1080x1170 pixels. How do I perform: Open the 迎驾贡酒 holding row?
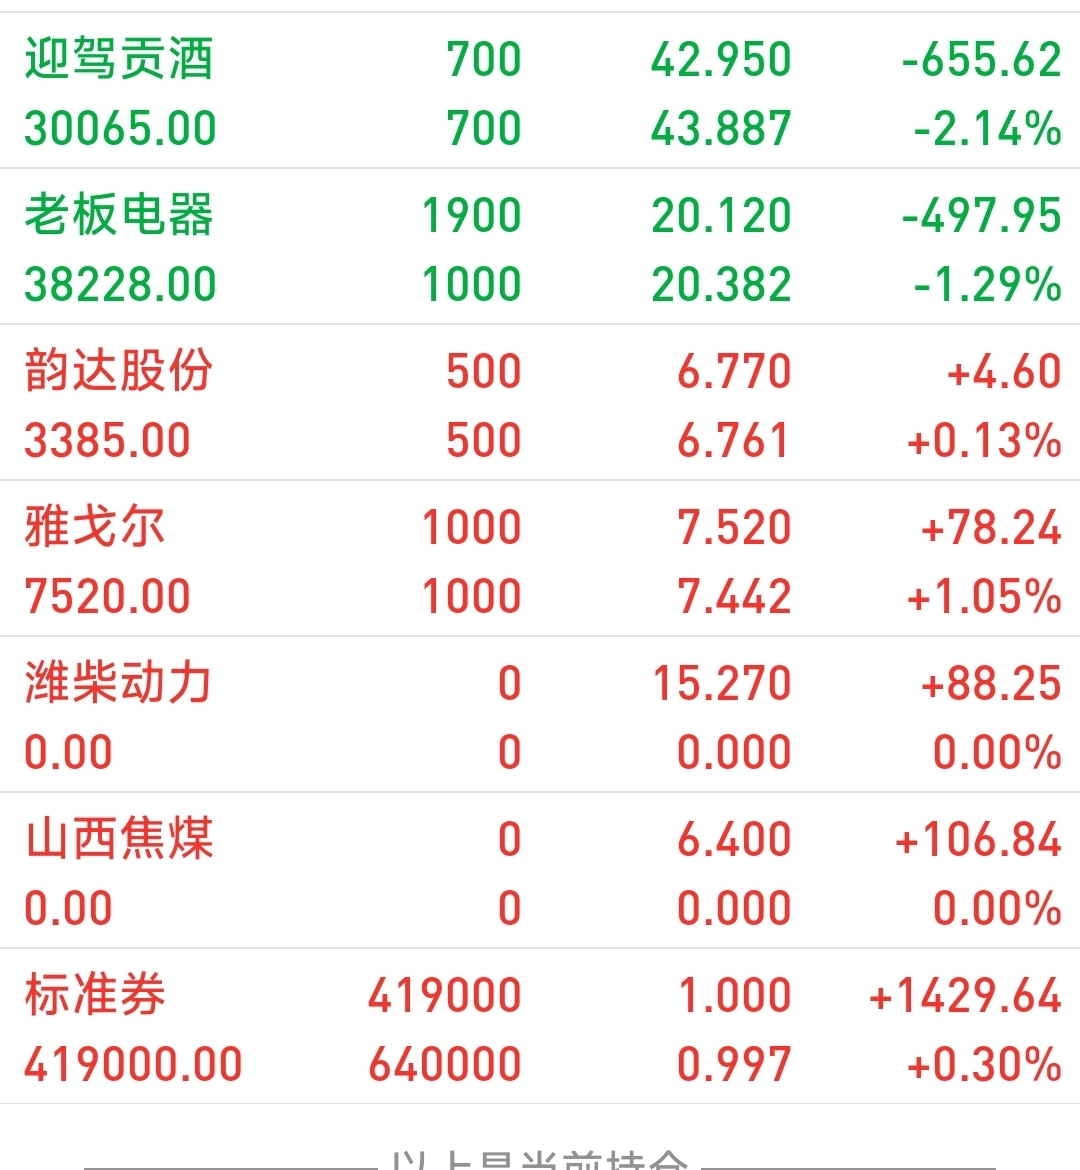point(540,92)
